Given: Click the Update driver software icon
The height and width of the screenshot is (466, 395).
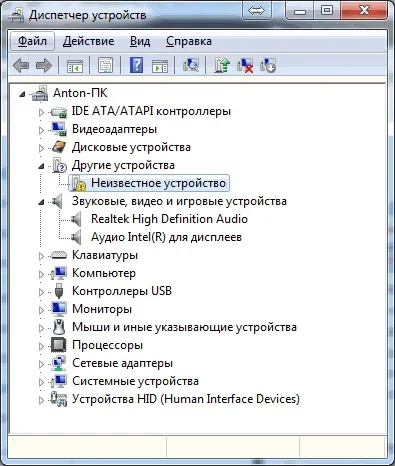Looking at the screenshot, I should click(222, 65).
